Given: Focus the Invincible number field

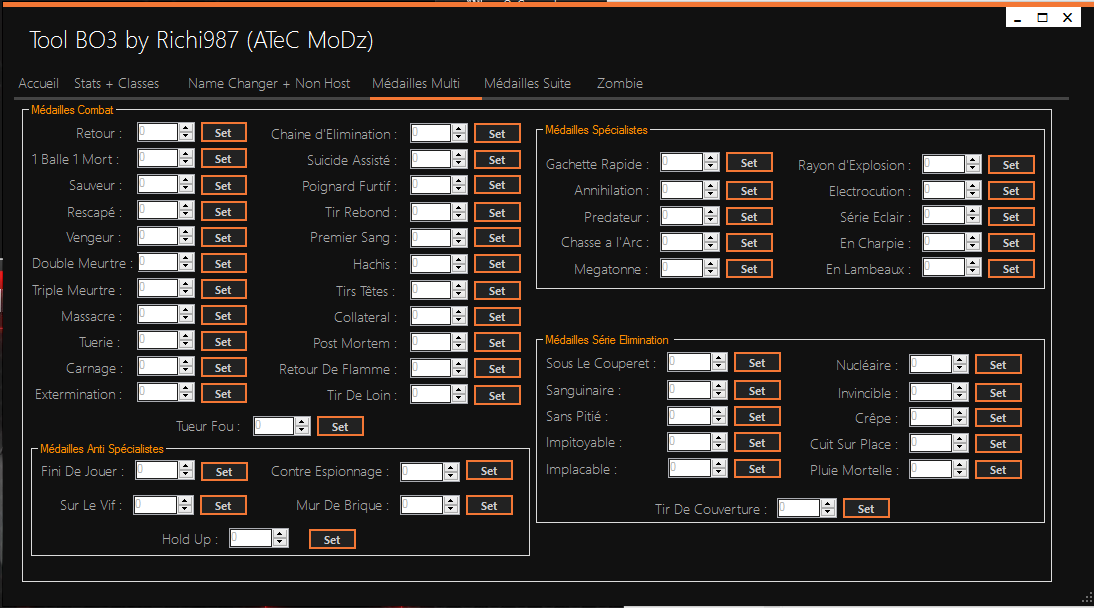Looking at the screenshot, I should click(x=931, y=392).
